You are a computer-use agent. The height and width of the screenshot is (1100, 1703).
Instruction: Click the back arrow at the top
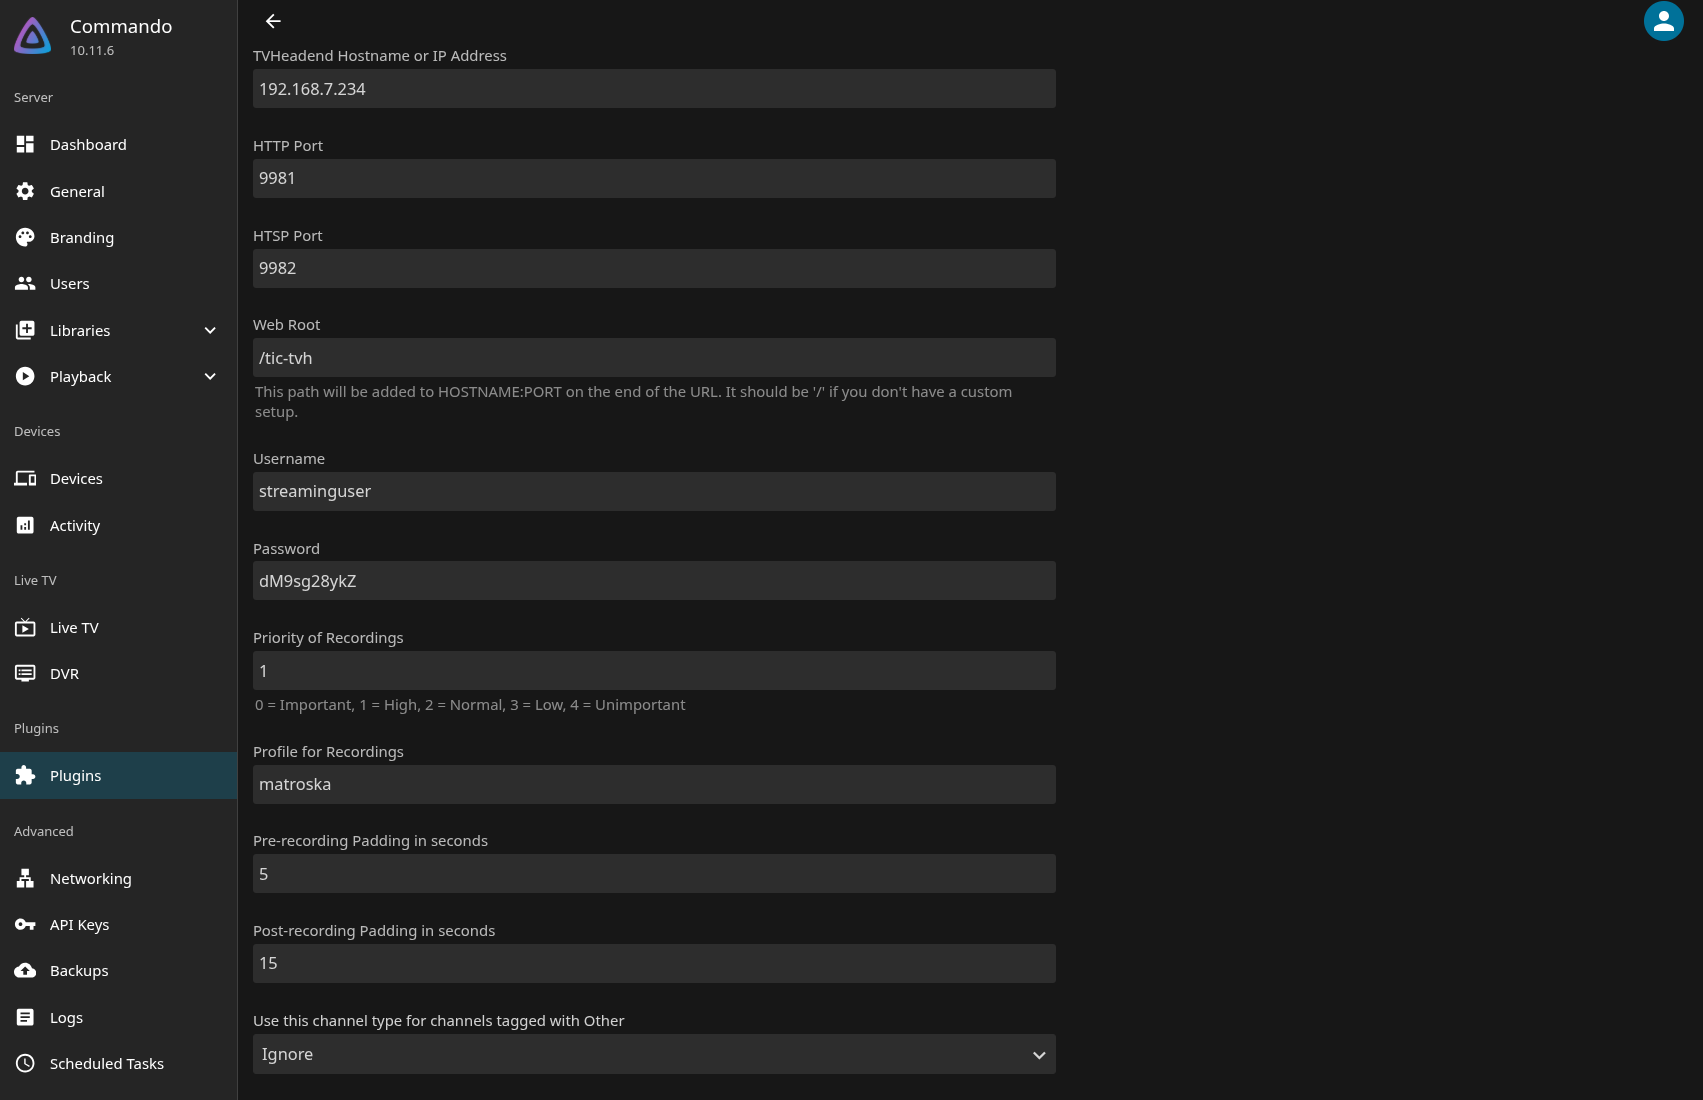(x=272, y=20)
